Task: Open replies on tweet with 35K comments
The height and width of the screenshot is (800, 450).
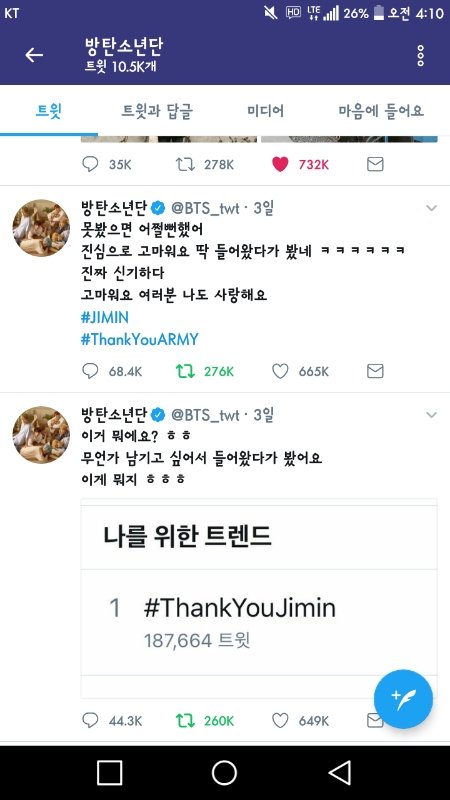Action: coord(90,164)
